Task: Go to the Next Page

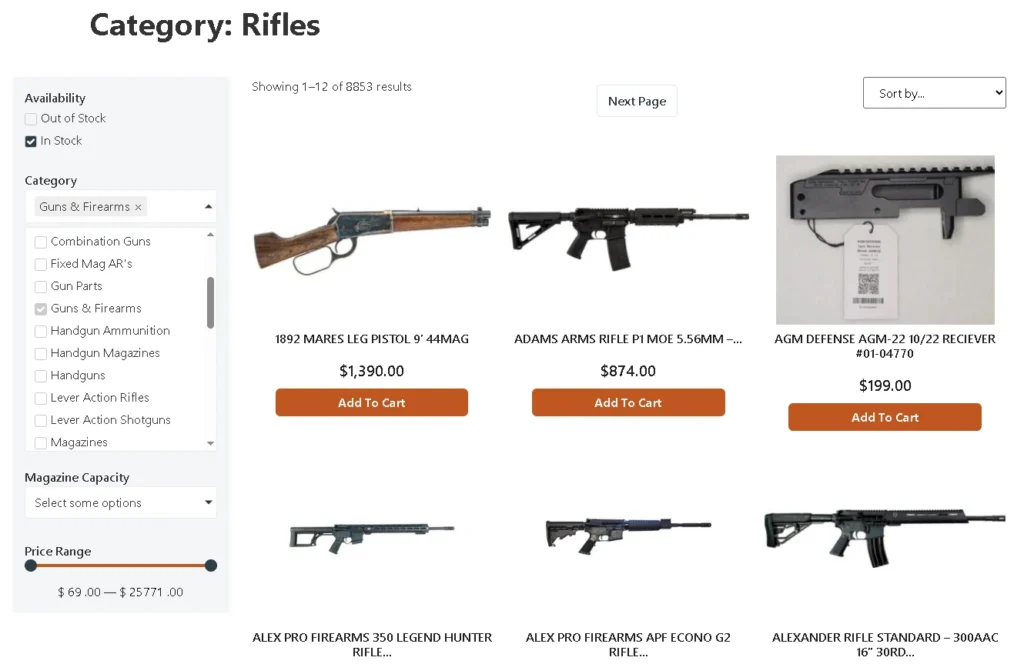Action: pos(637,101)
